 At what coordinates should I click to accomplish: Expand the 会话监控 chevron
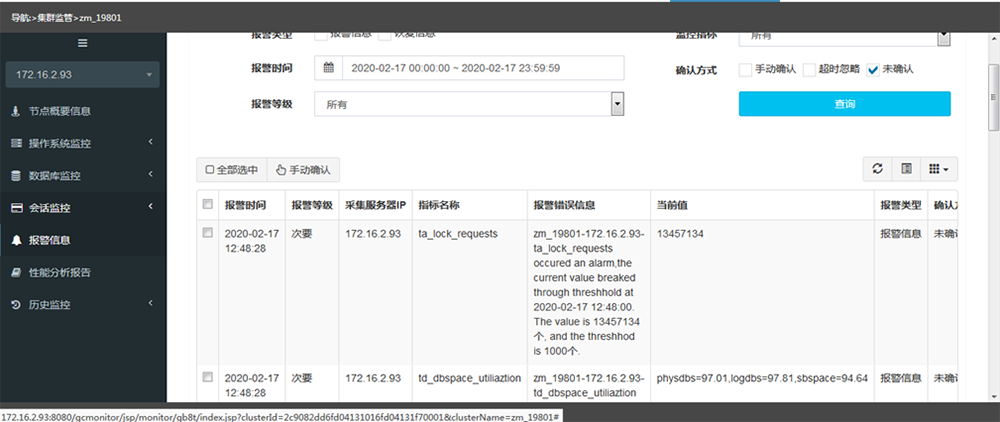[x=151, y=206]
